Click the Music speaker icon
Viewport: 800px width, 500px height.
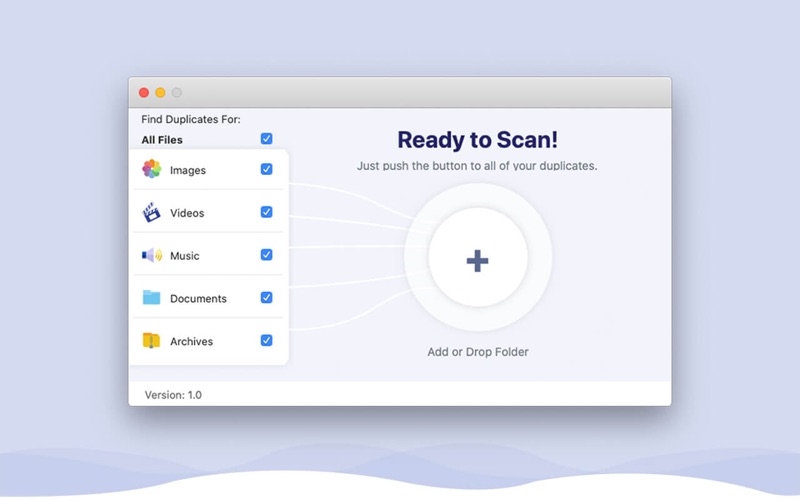pyautogui.click(x=151, y=255)
